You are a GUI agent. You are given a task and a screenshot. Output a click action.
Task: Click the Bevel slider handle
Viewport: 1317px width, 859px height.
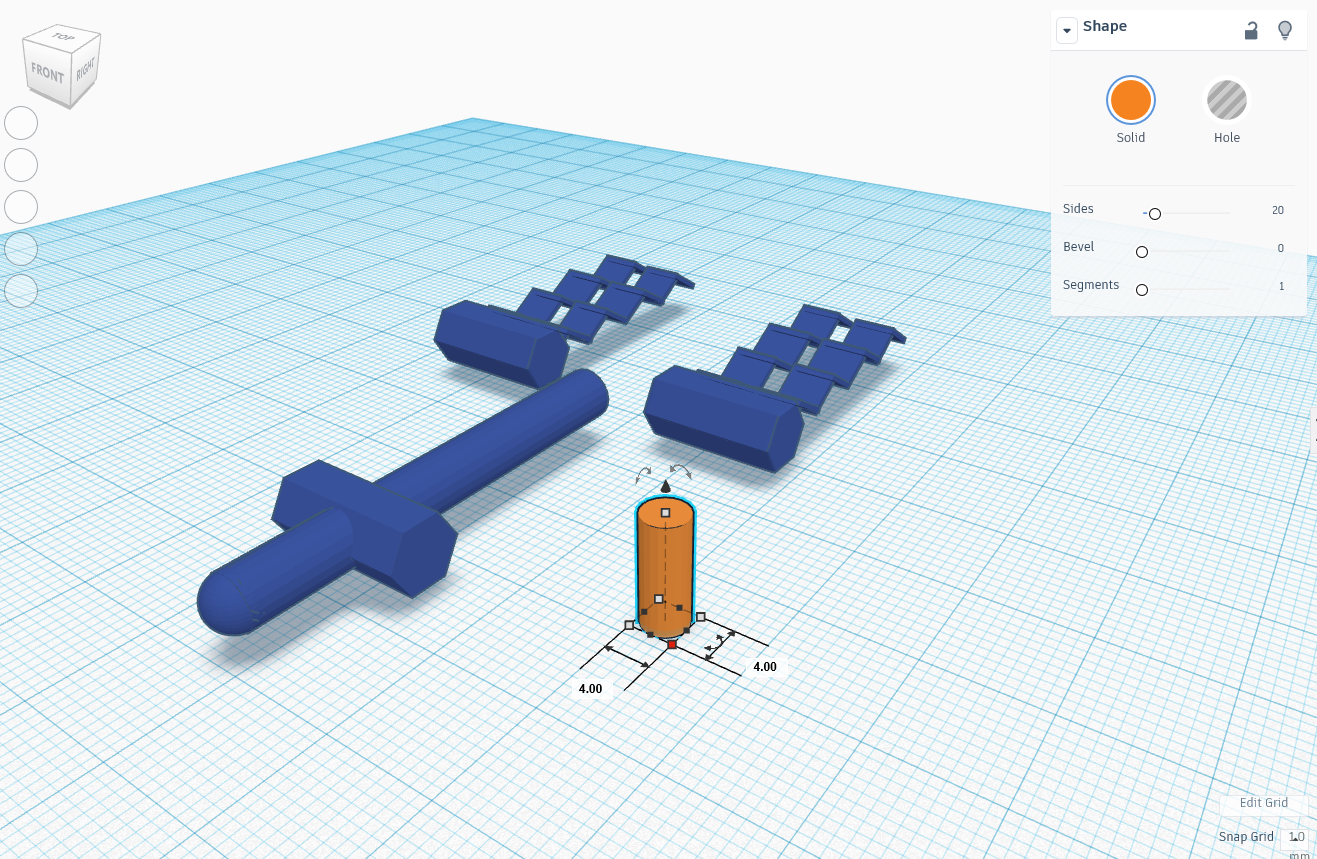pyautogui.click(x=1142, y=252)
